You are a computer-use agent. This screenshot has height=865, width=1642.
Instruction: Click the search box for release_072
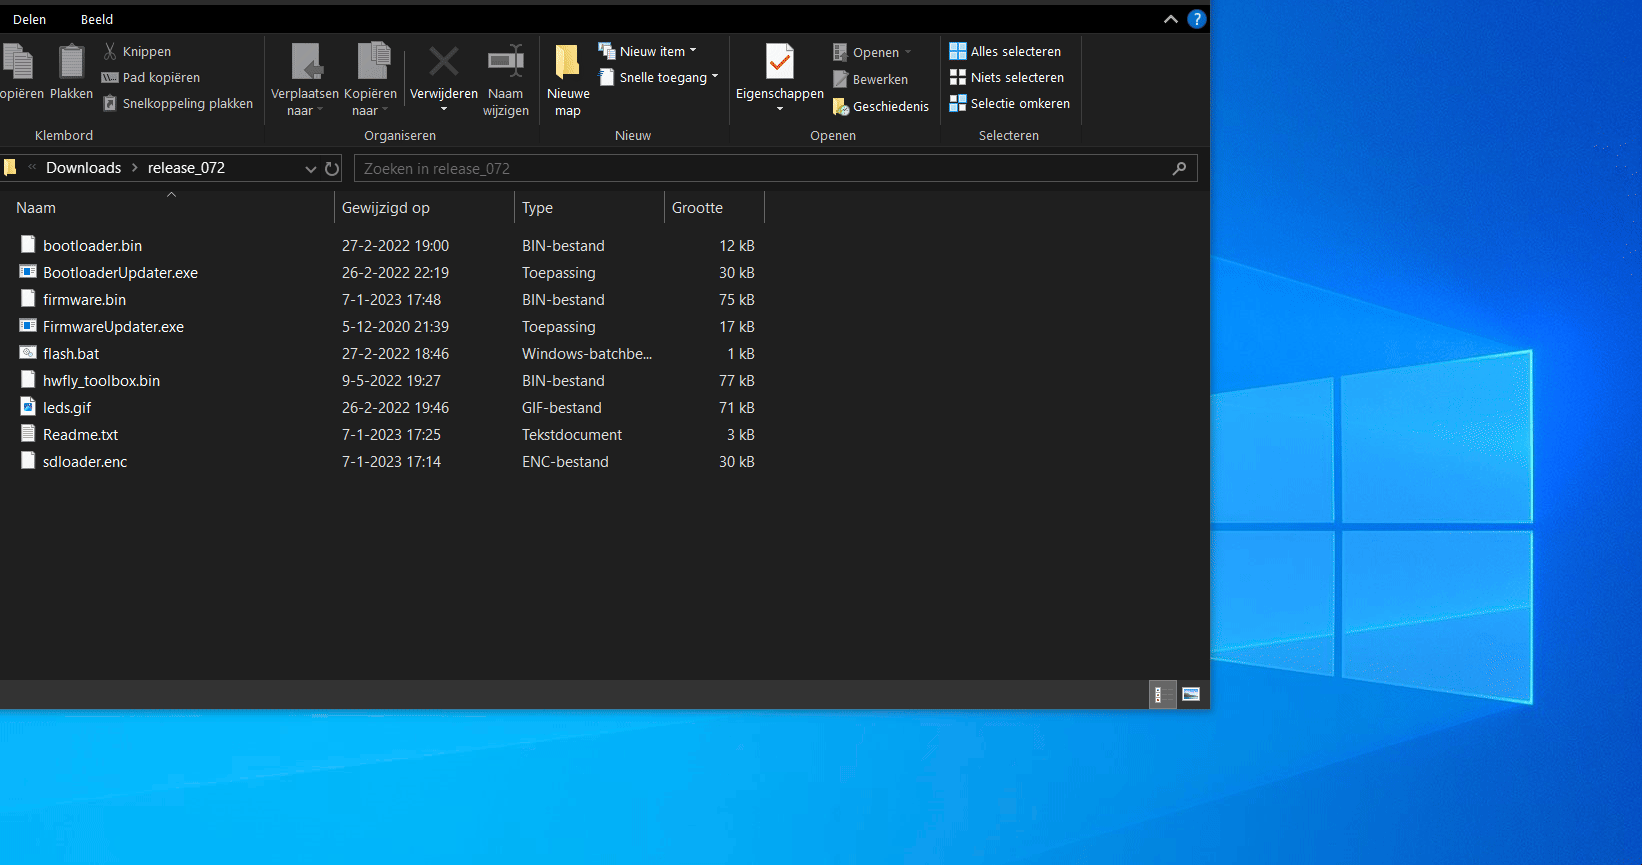[765, 169]
